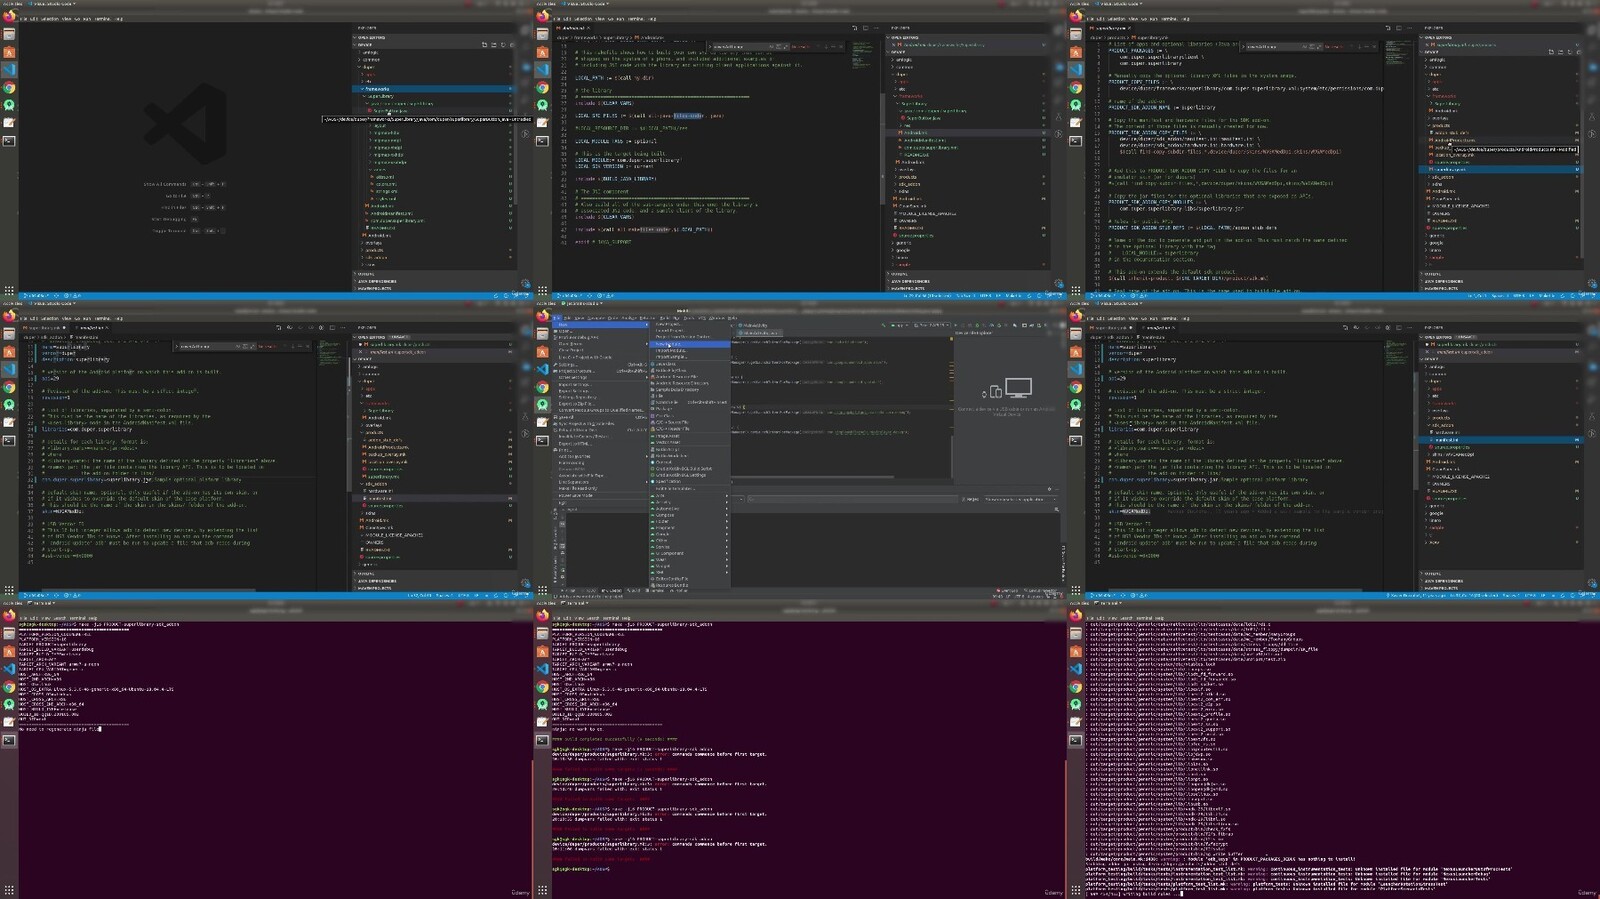Open Files from dock beside the empty VS Code editor
Viewport: 1600px width, 899px height.
tap(9, 34)
